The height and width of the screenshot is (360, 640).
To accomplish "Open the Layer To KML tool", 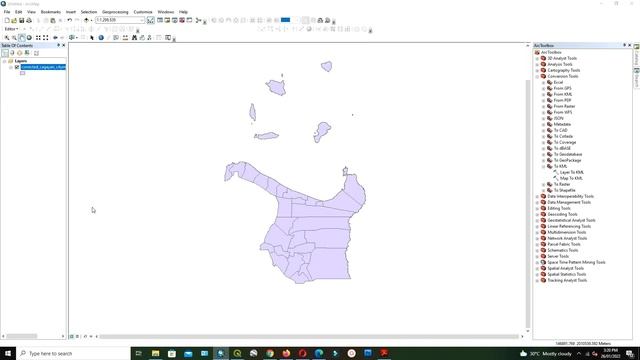I will 571,172.
